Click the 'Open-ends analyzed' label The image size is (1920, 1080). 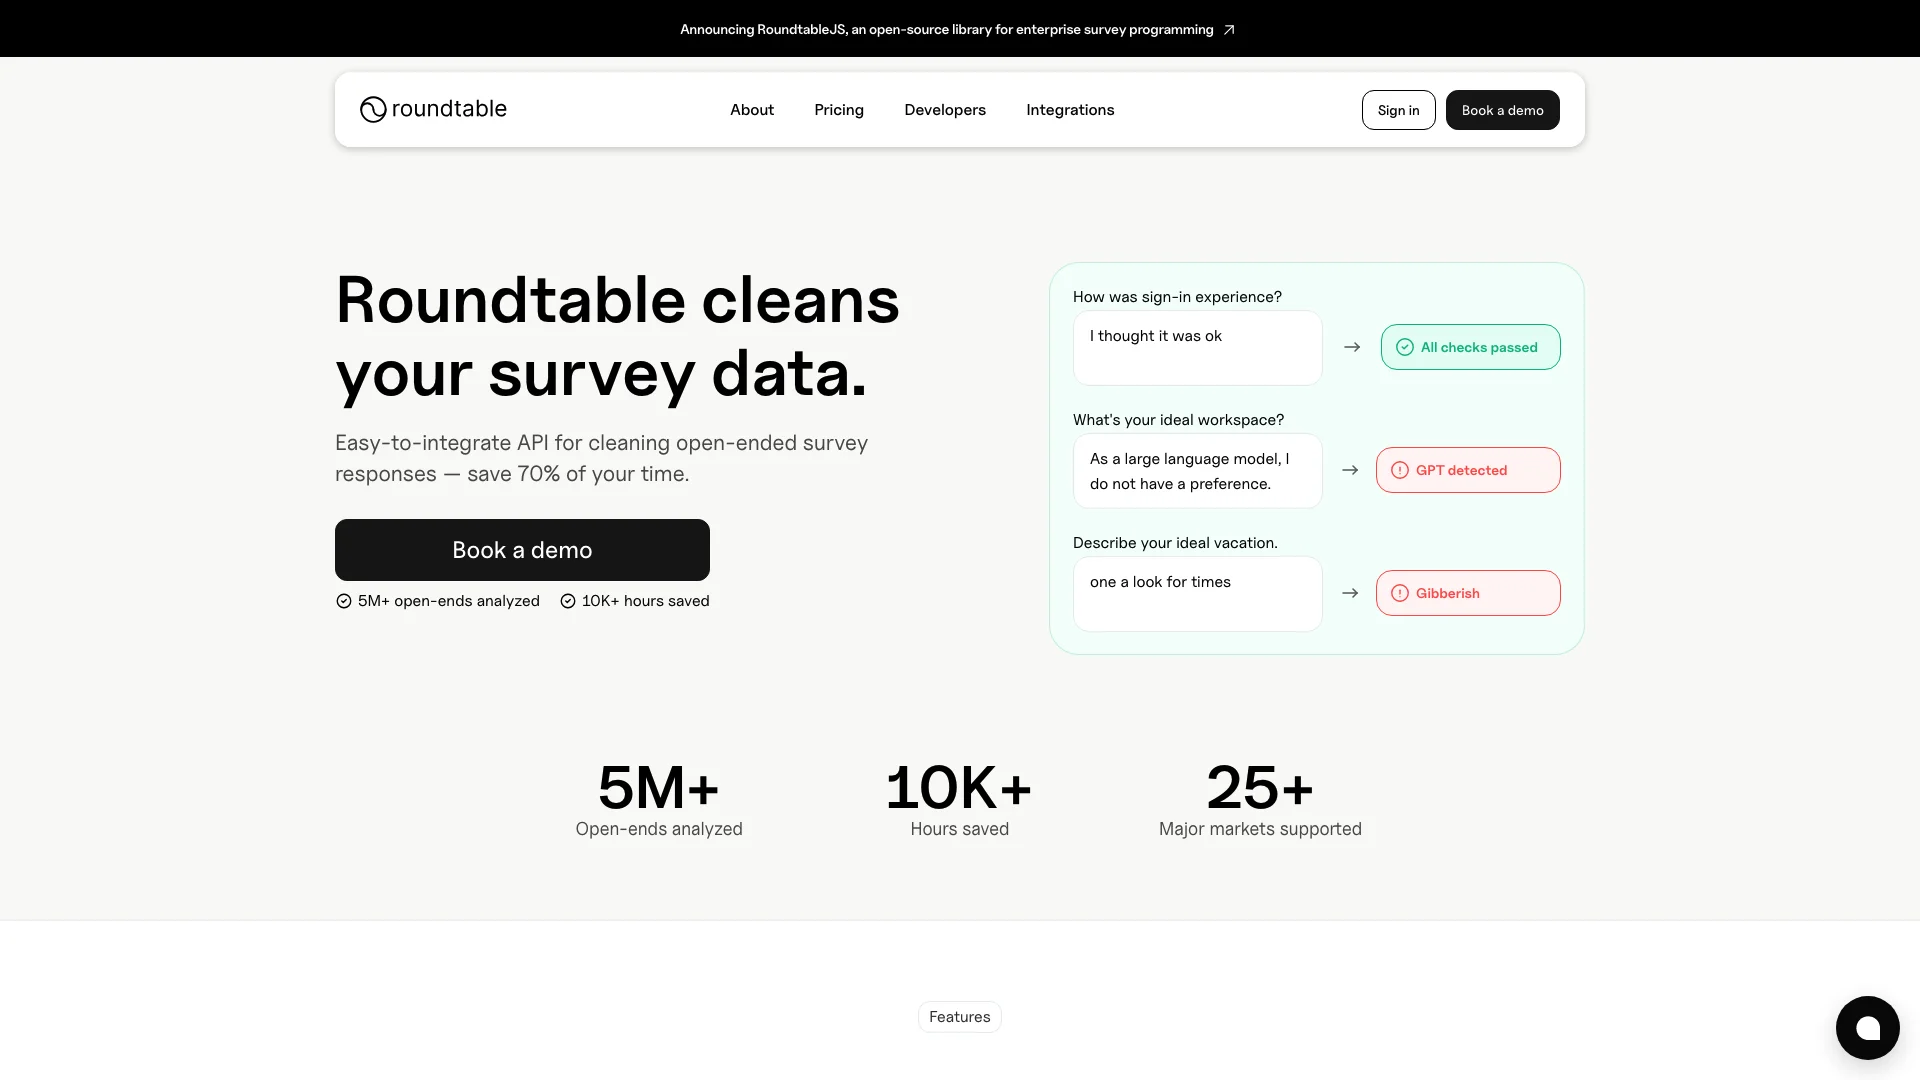pyautogui.click(x=659, y=829)
